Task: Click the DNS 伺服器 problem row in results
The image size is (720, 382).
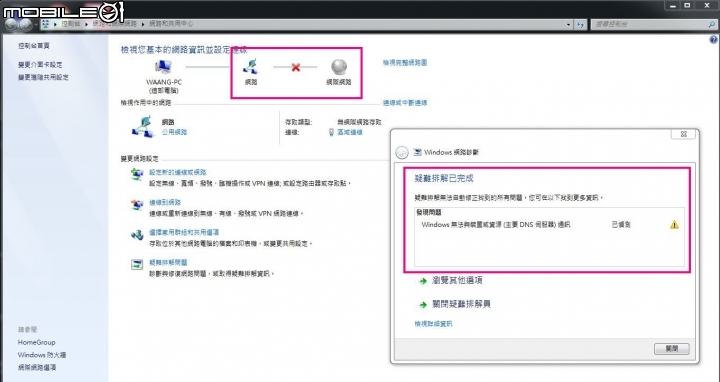Action: click(x=550, y=225)
